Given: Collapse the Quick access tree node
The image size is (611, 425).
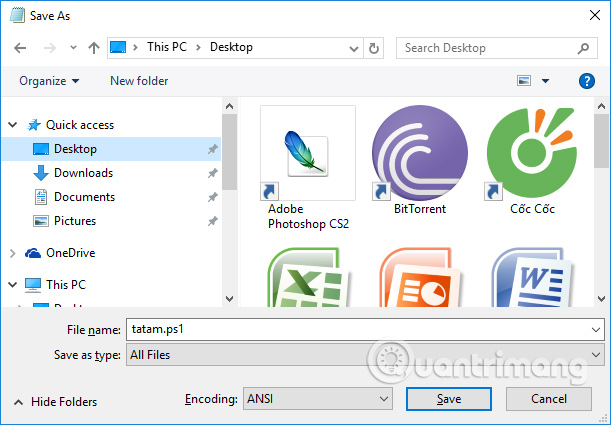Looking at the screenshot, I should coord(13,125).
